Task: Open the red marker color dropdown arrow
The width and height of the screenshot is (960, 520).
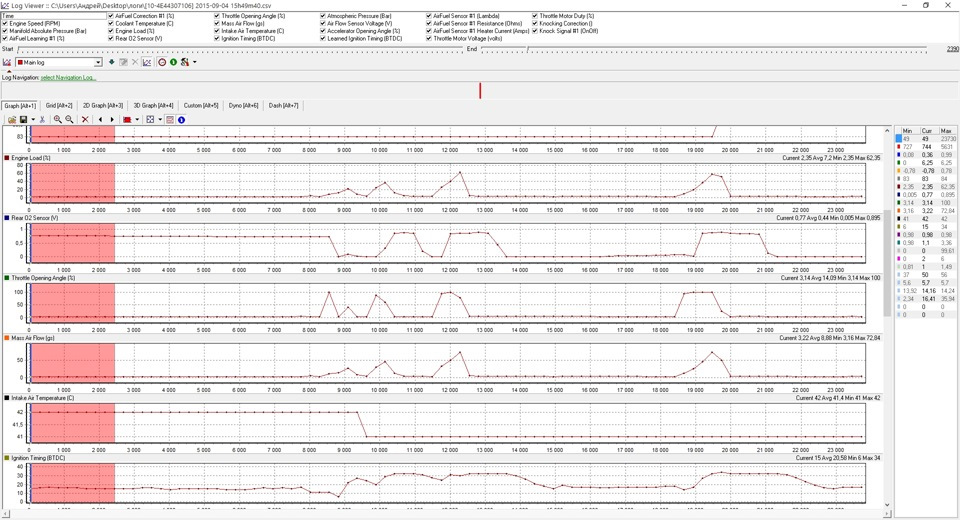Action: click(x=137, y=120)
